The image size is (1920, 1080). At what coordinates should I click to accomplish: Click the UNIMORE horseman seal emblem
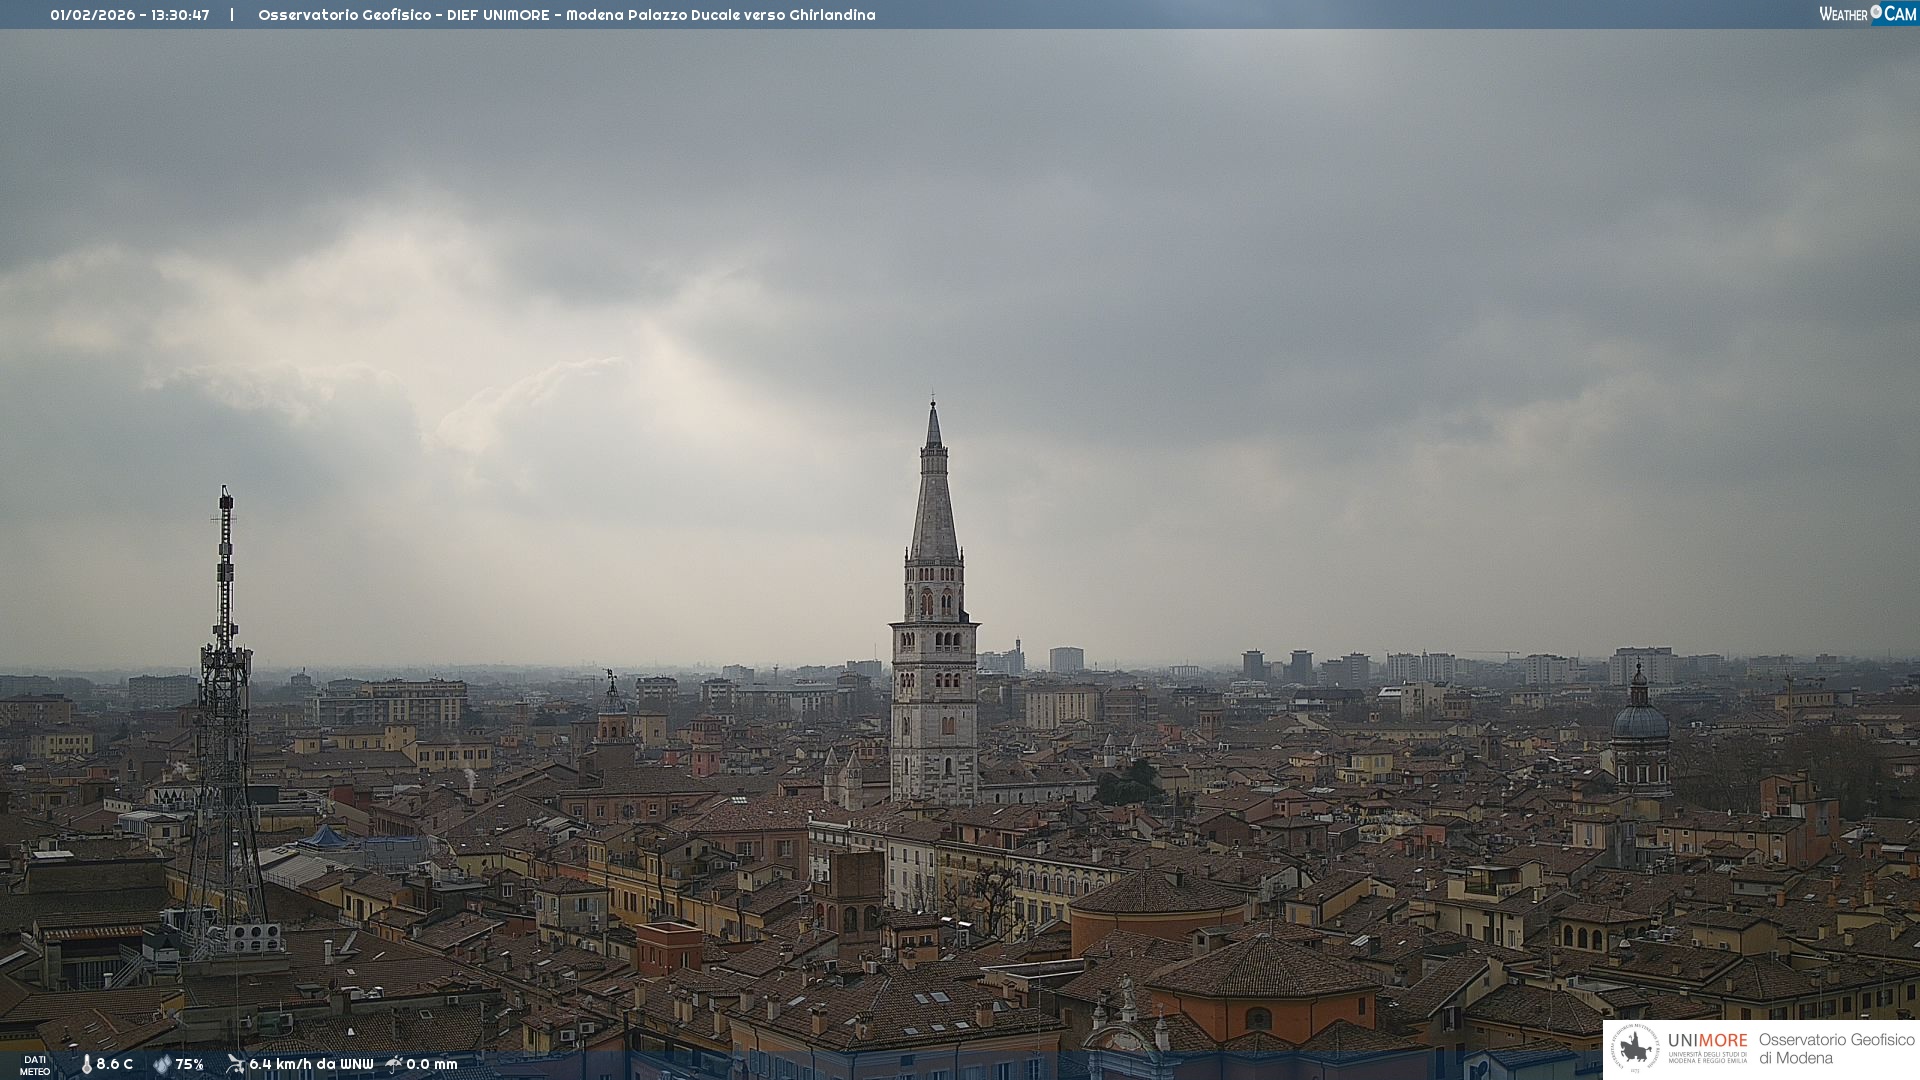point(1635,1049)
